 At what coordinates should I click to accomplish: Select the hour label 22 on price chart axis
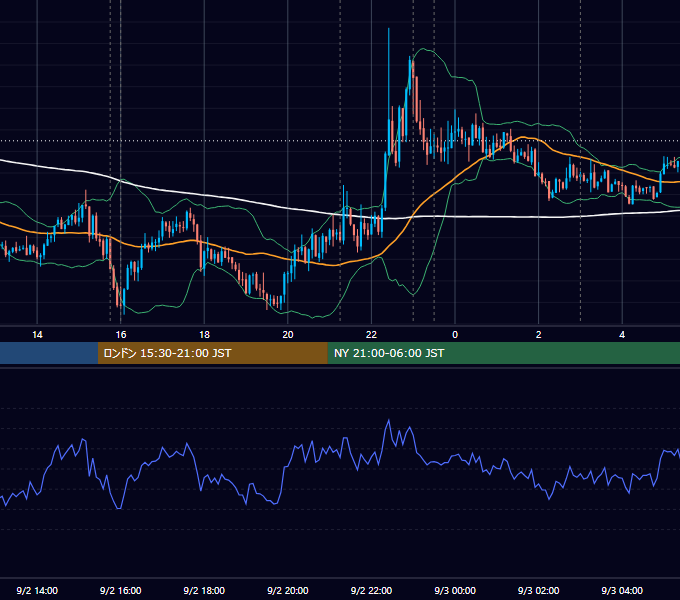click(371, 335)
